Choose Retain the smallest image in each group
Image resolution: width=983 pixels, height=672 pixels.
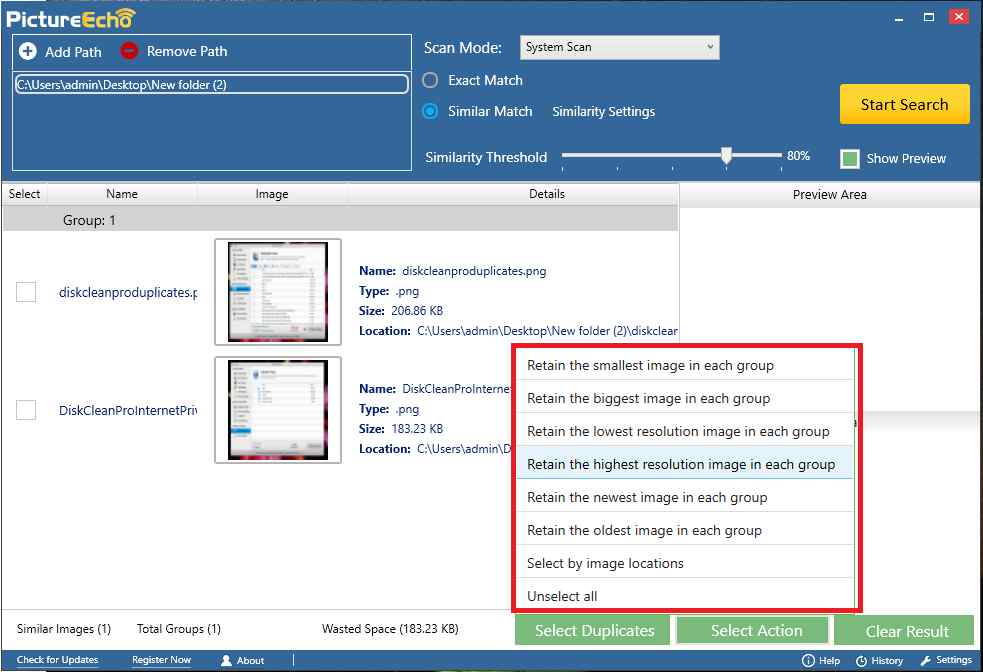pos(685,365)
